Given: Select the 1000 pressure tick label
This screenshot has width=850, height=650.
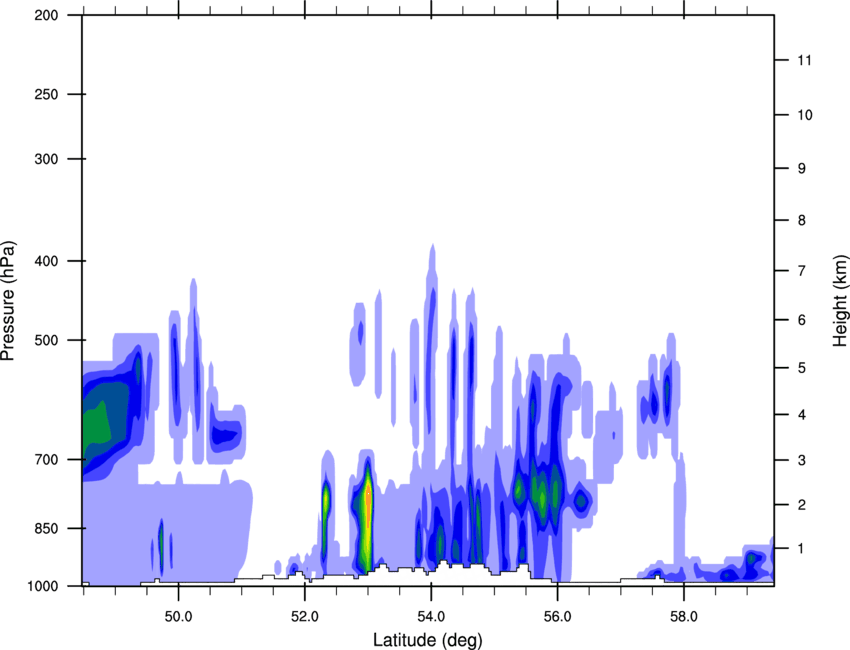Looking at the screenshot, I should point(42,586).
